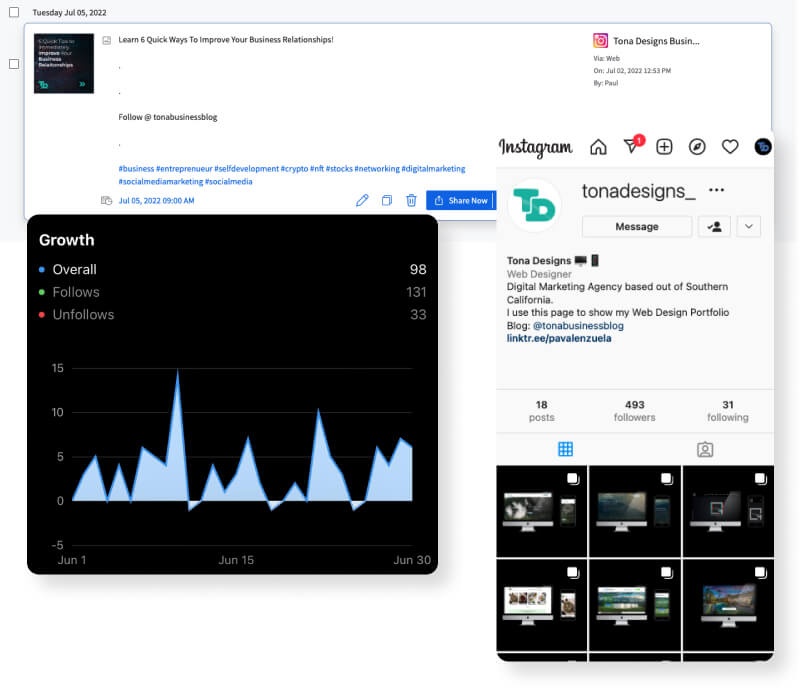Open the tonadesigns_ profile picture
This screenshot has width=804, height=692.
534,206
